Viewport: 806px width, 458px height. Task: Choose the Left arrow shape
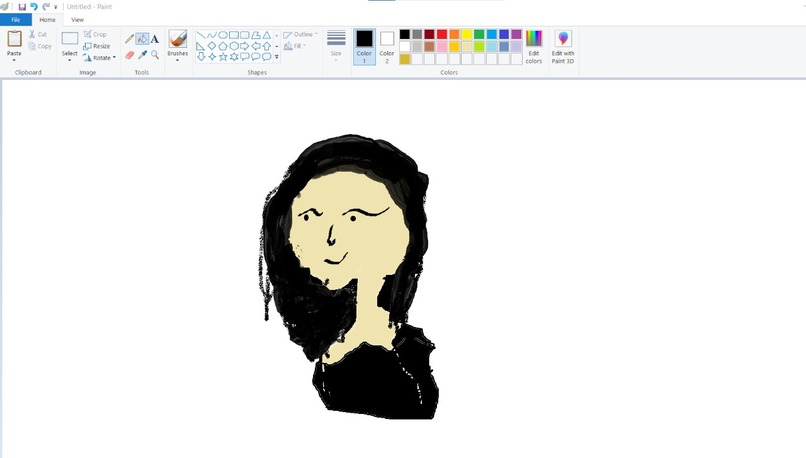(x=255, y=46)
